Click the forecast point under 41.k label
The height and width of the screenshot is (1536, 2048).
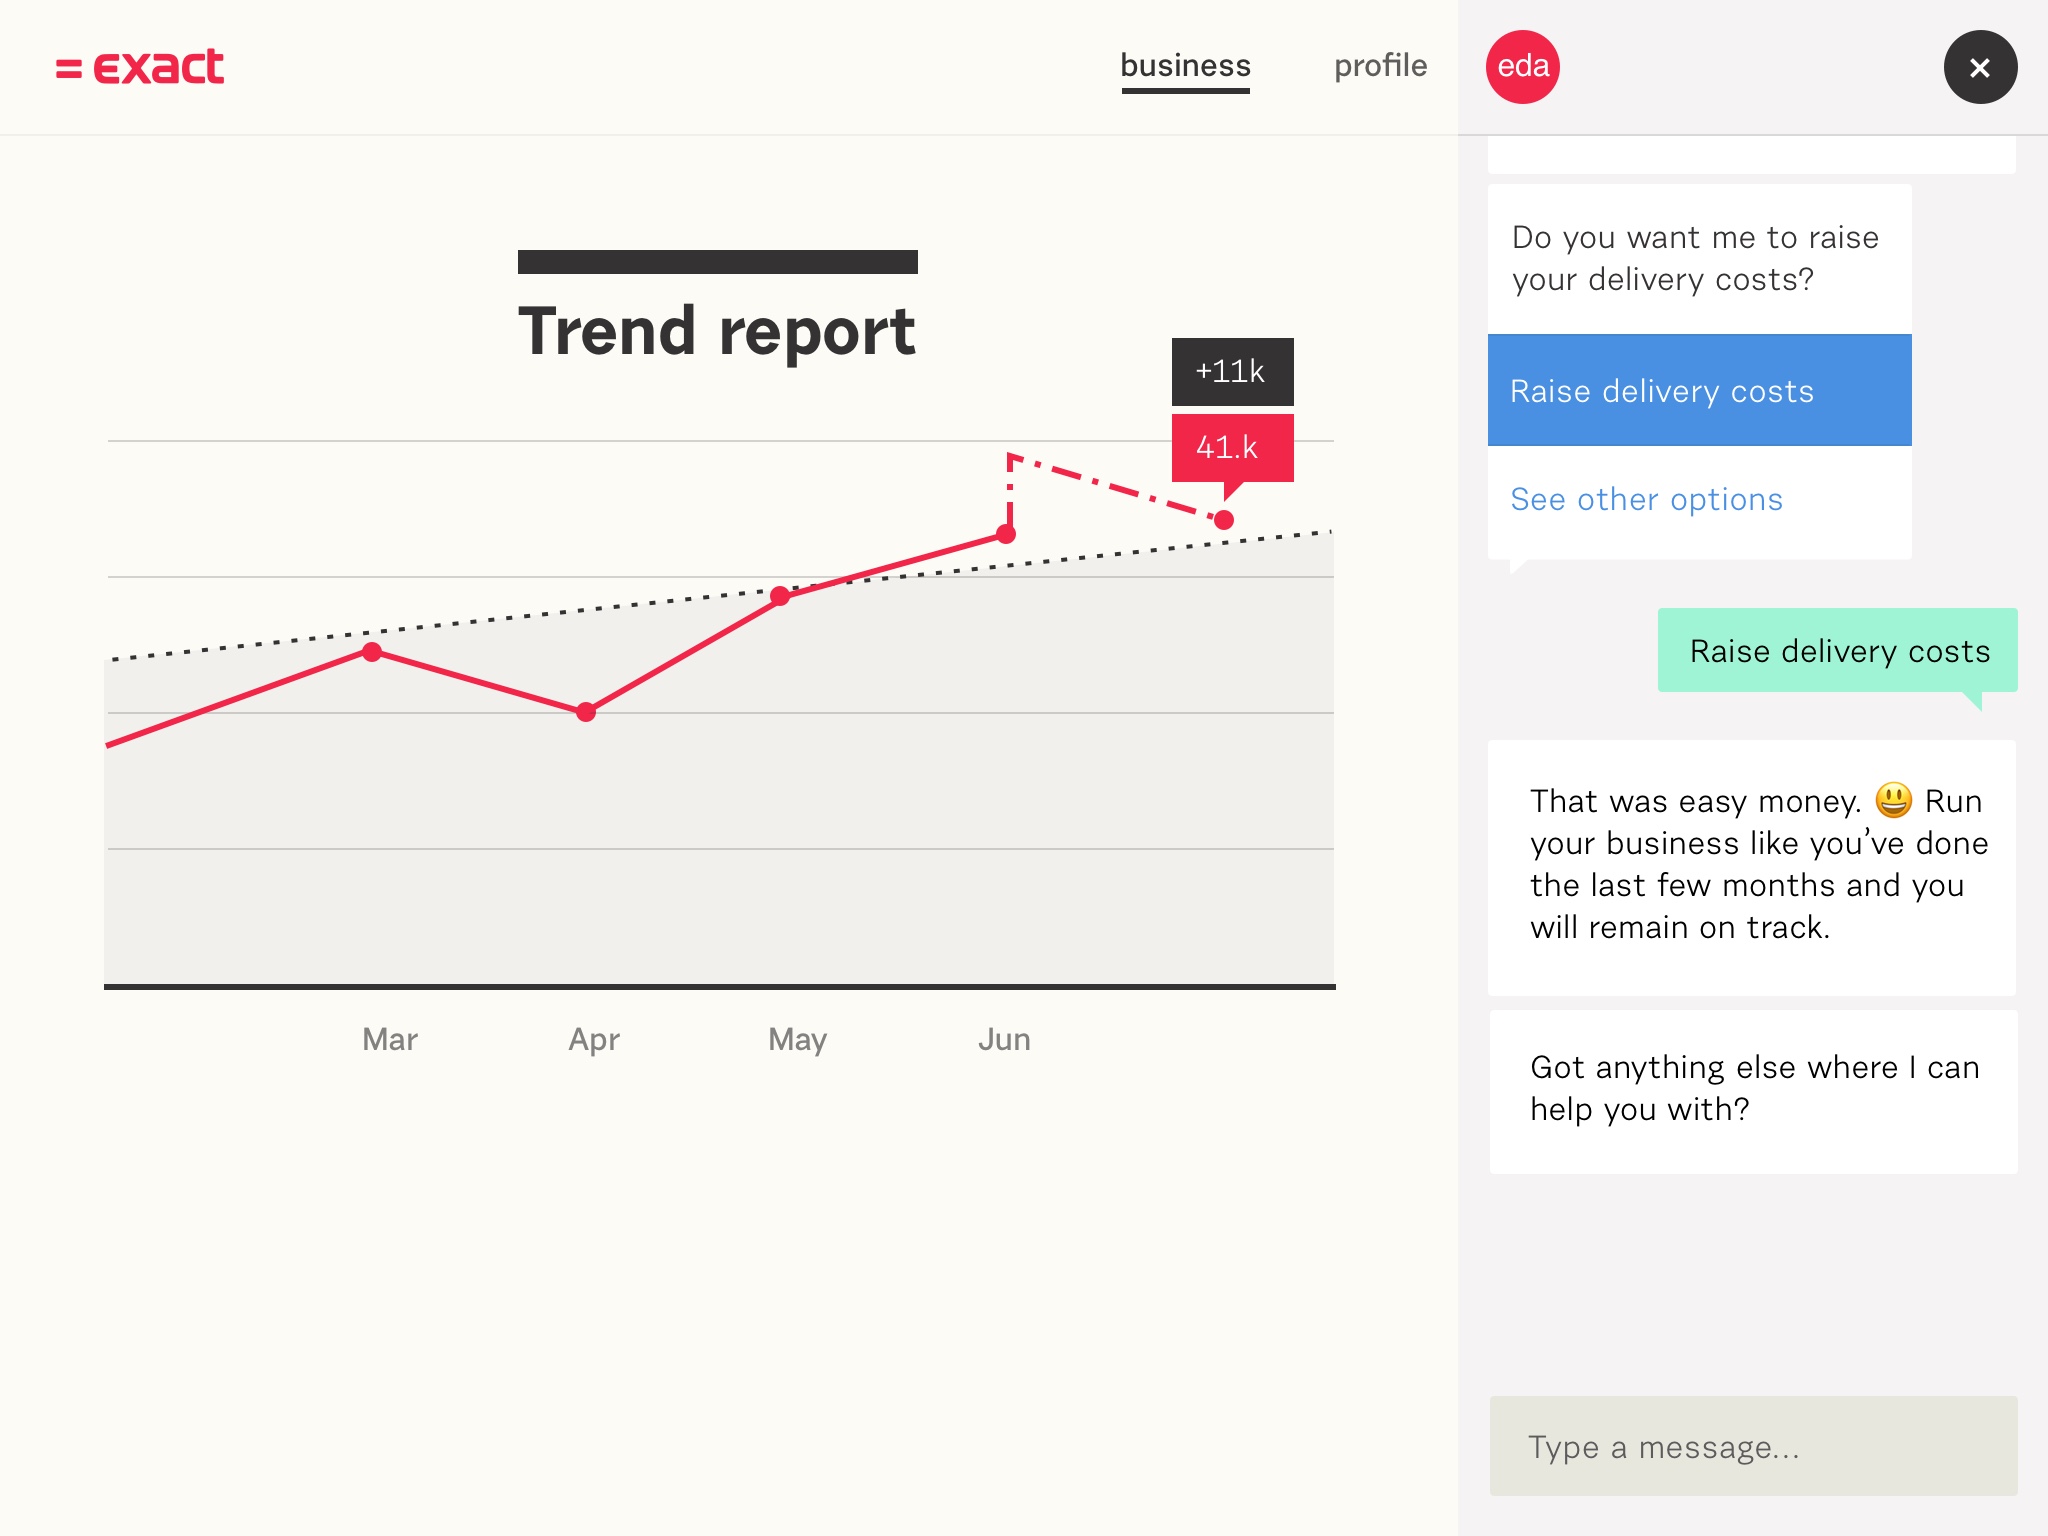tap(1224, 520)
